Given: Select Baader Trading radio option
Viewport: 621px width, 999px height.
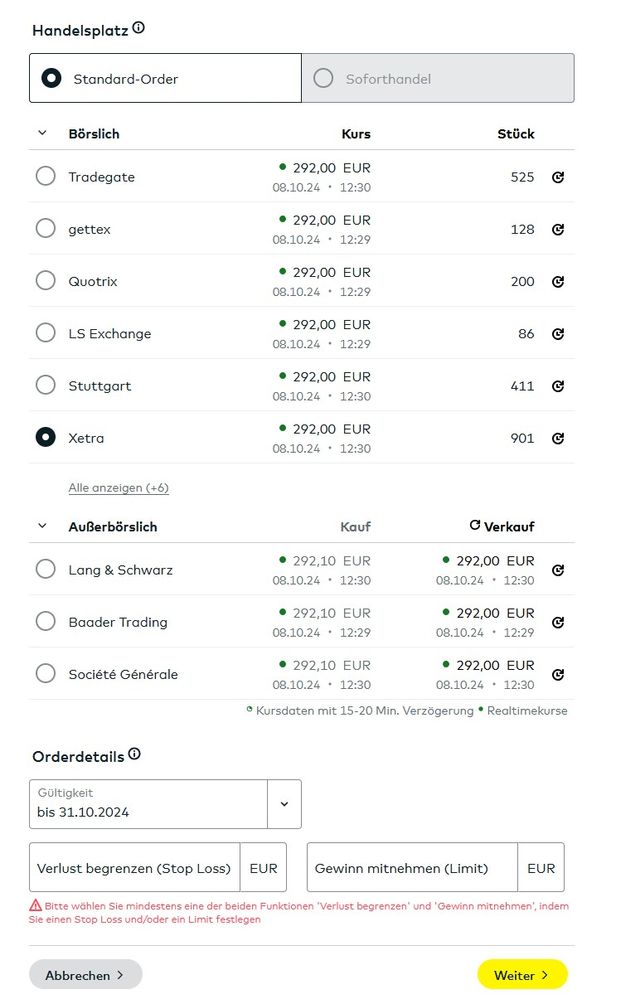Looking at the screenshot, I should click(x=45, y=622).
